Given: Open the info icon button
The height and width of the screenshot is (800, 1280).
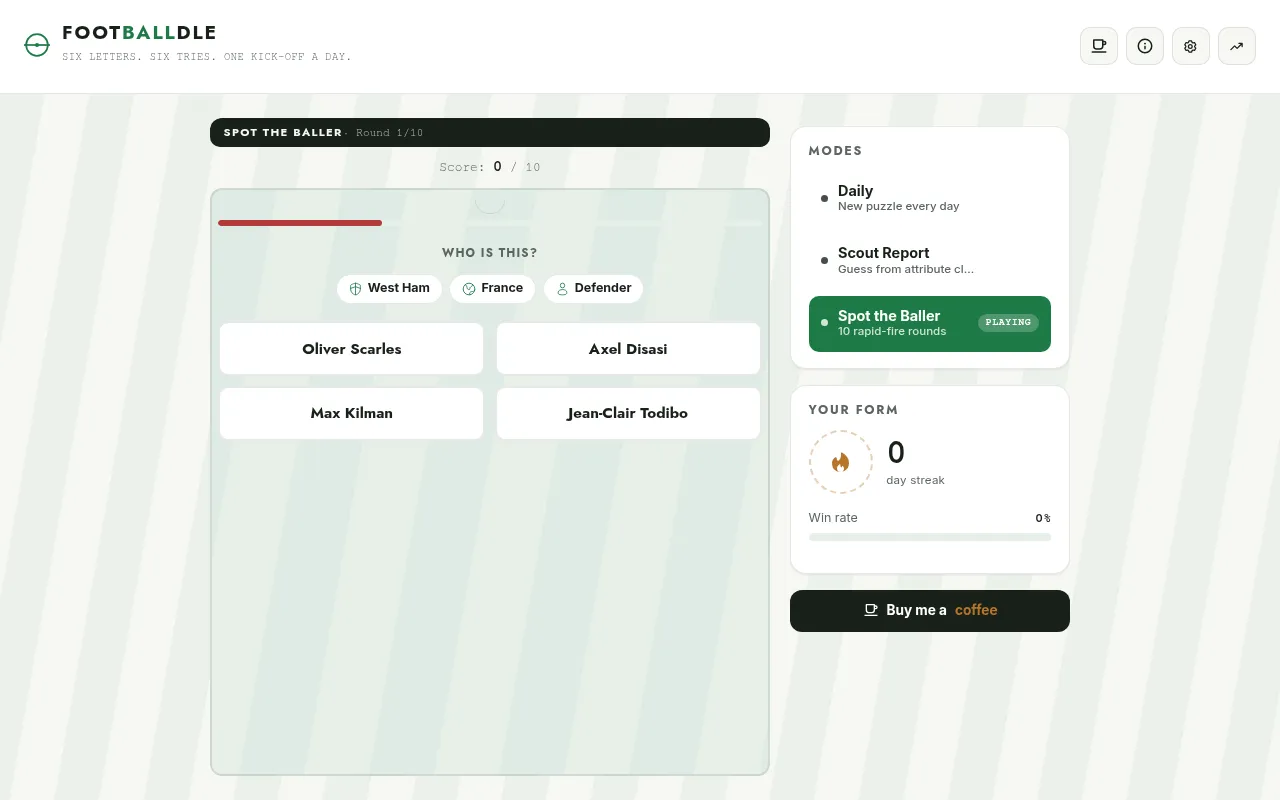Looking at the screenshot, I should click(x=1145, y=46).
